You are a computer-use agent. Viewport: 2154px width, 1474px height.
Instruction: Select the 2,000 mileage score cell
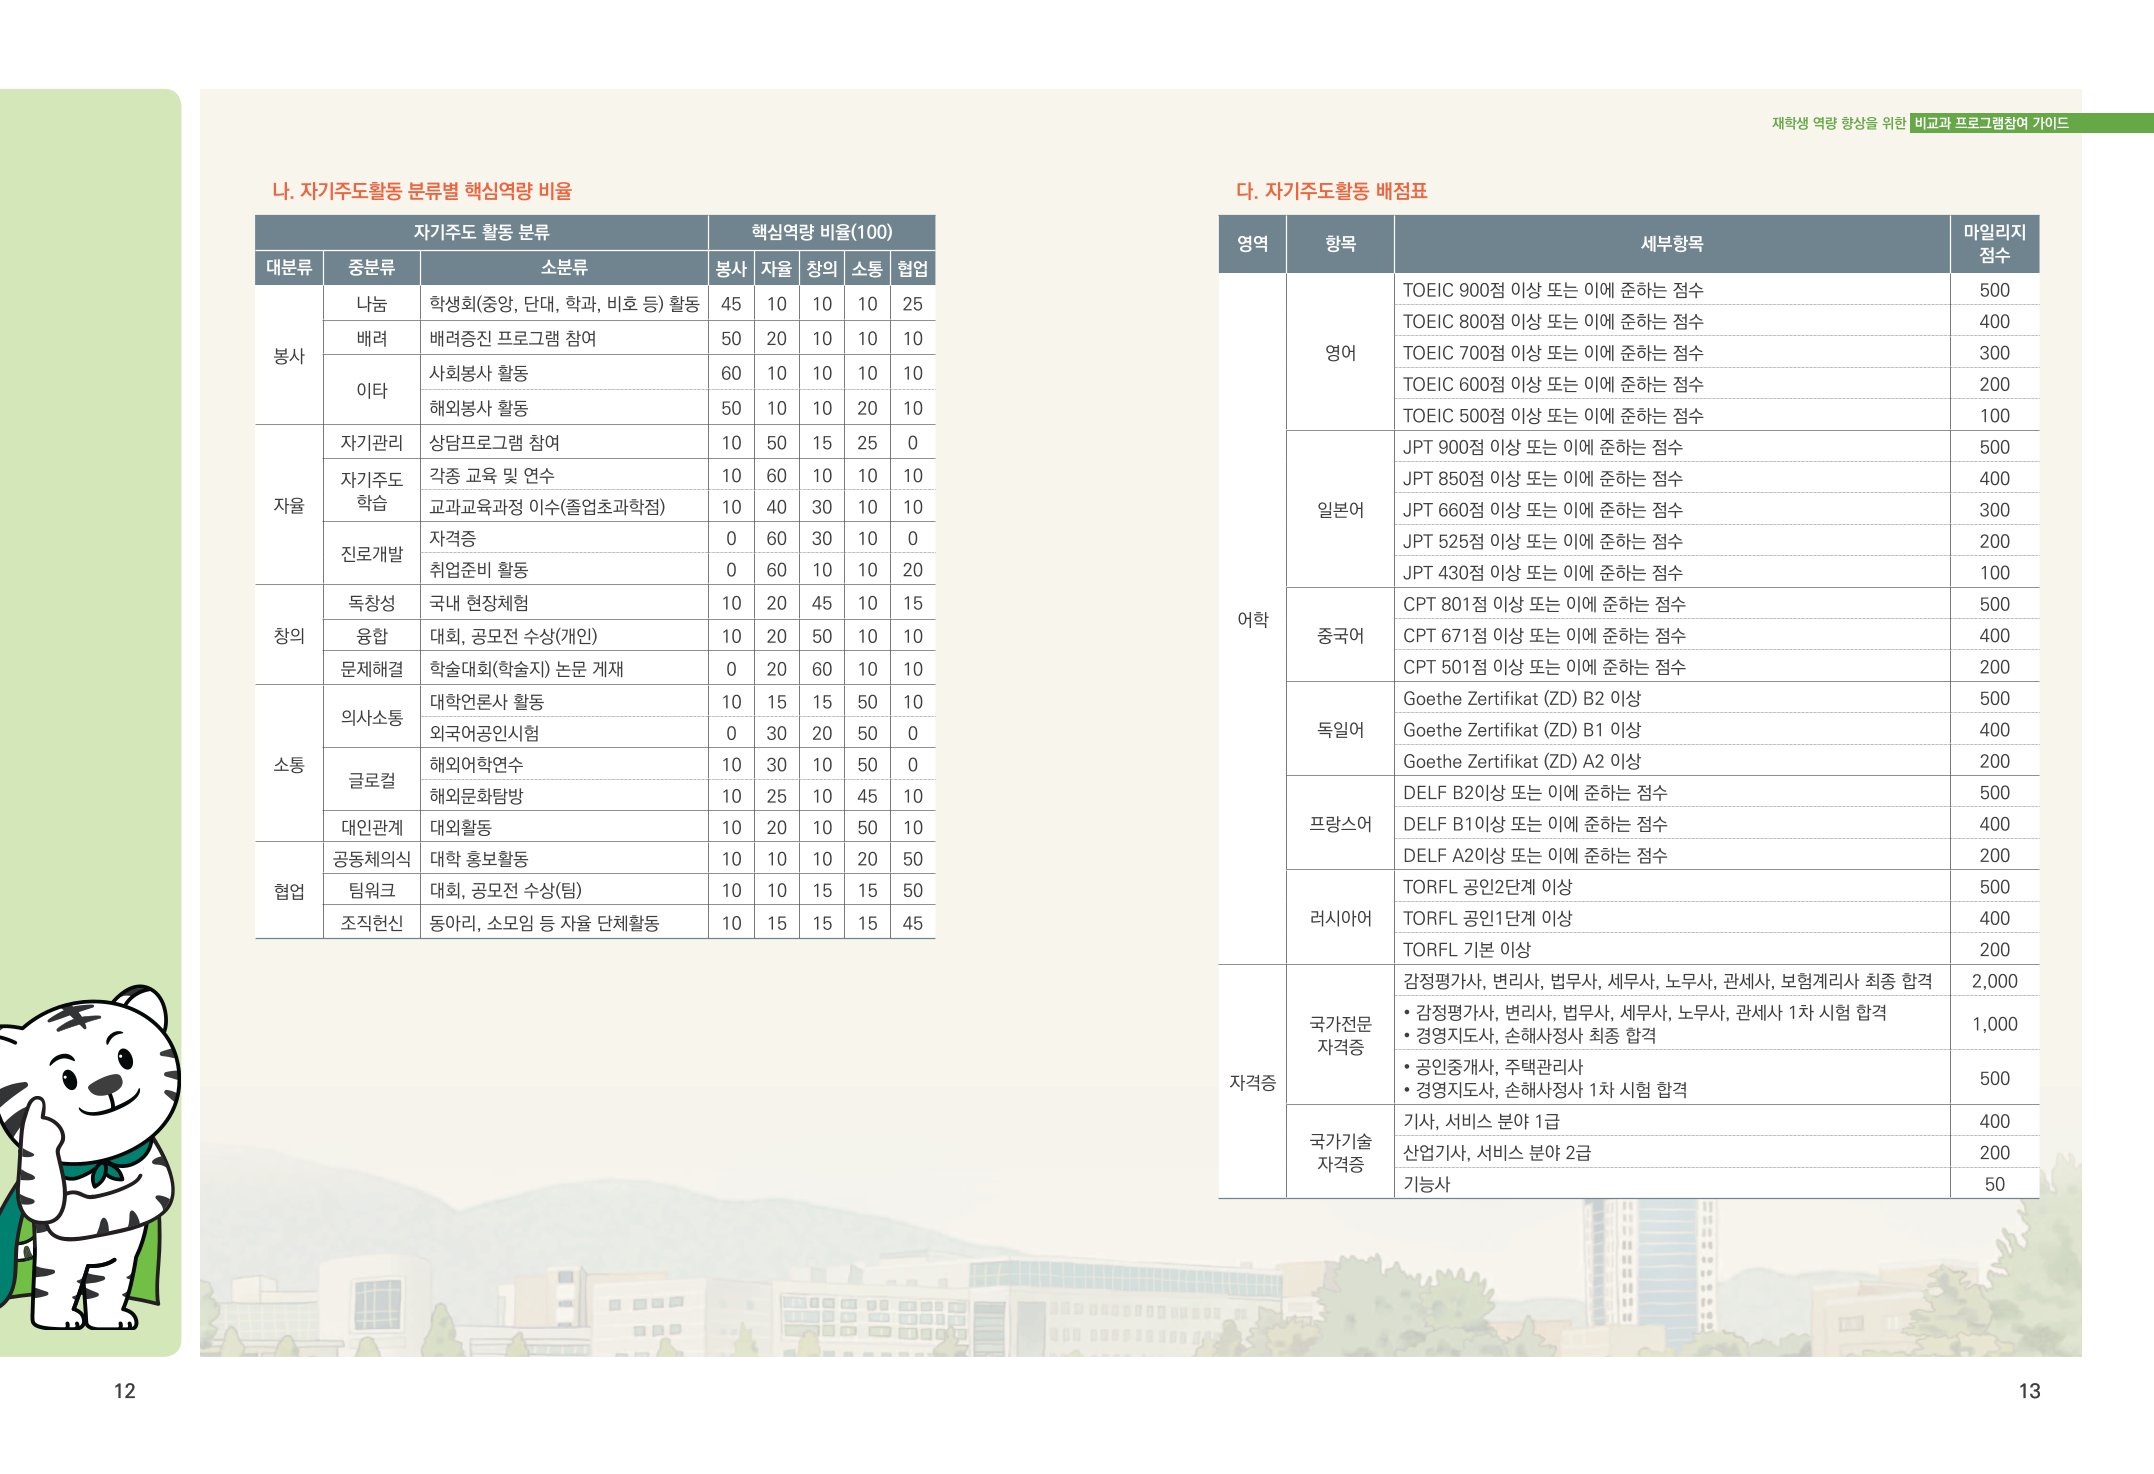click(1993, 981)
